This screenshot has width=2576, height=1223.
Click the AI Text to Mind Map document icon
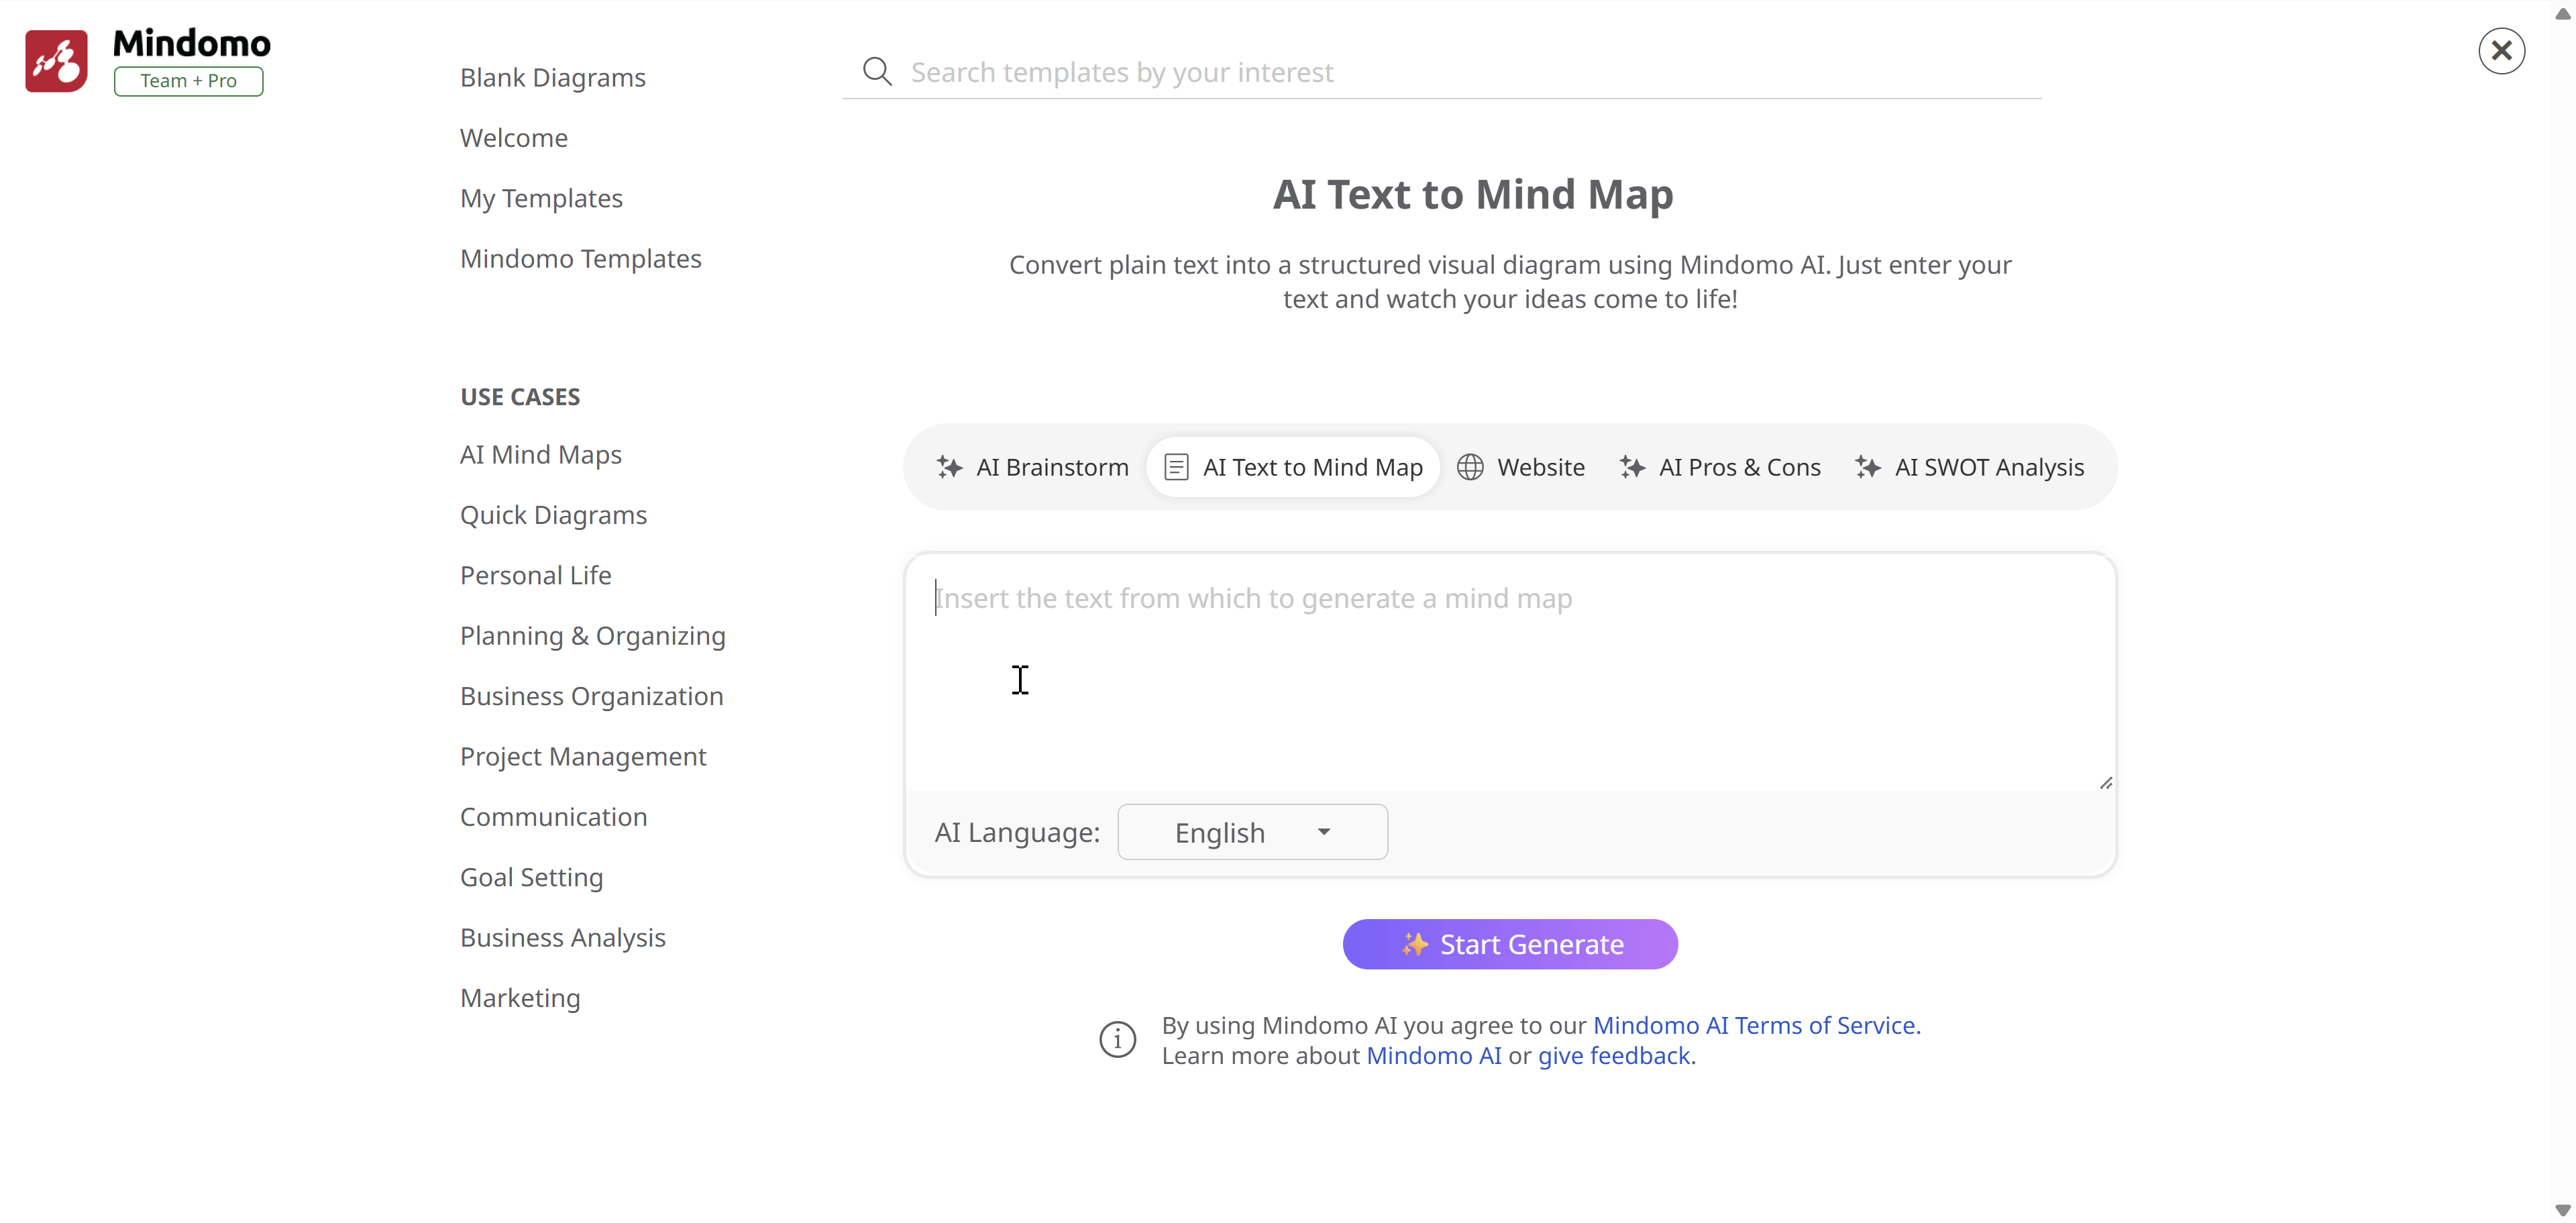point(1176,467)
